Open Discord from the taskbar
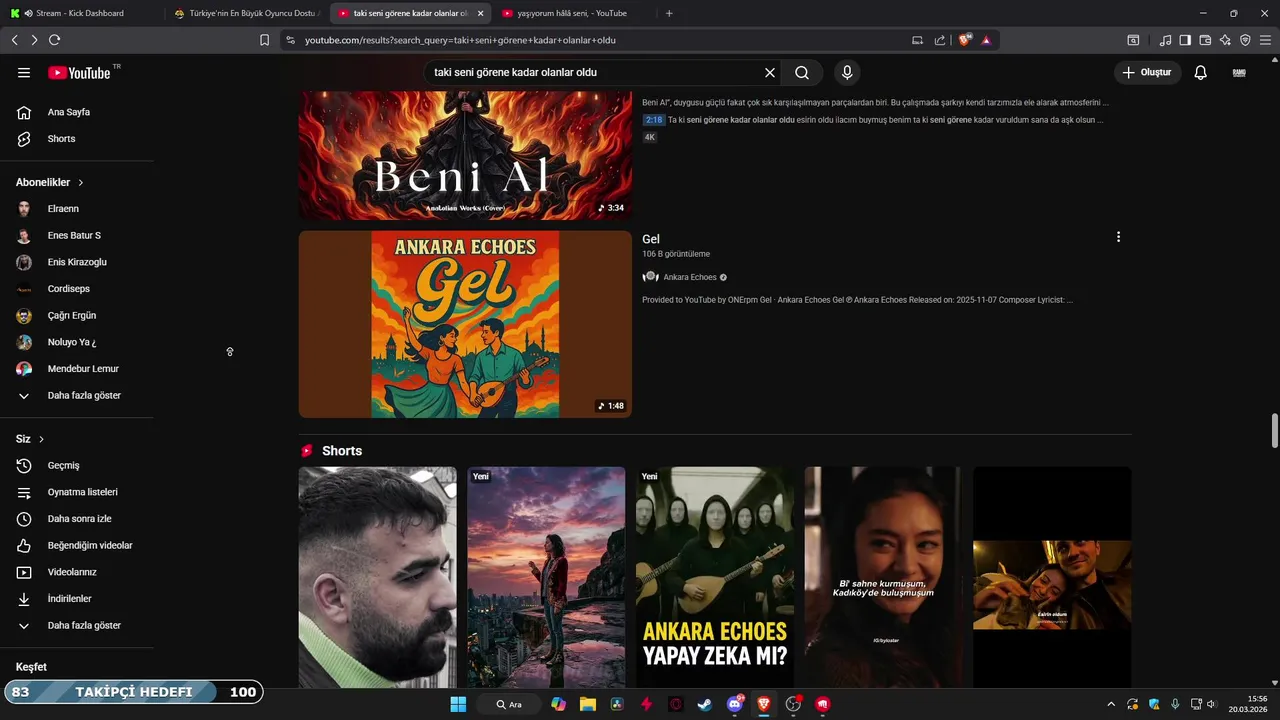Screen dimensions: 1280x720 tap(735, 704)
